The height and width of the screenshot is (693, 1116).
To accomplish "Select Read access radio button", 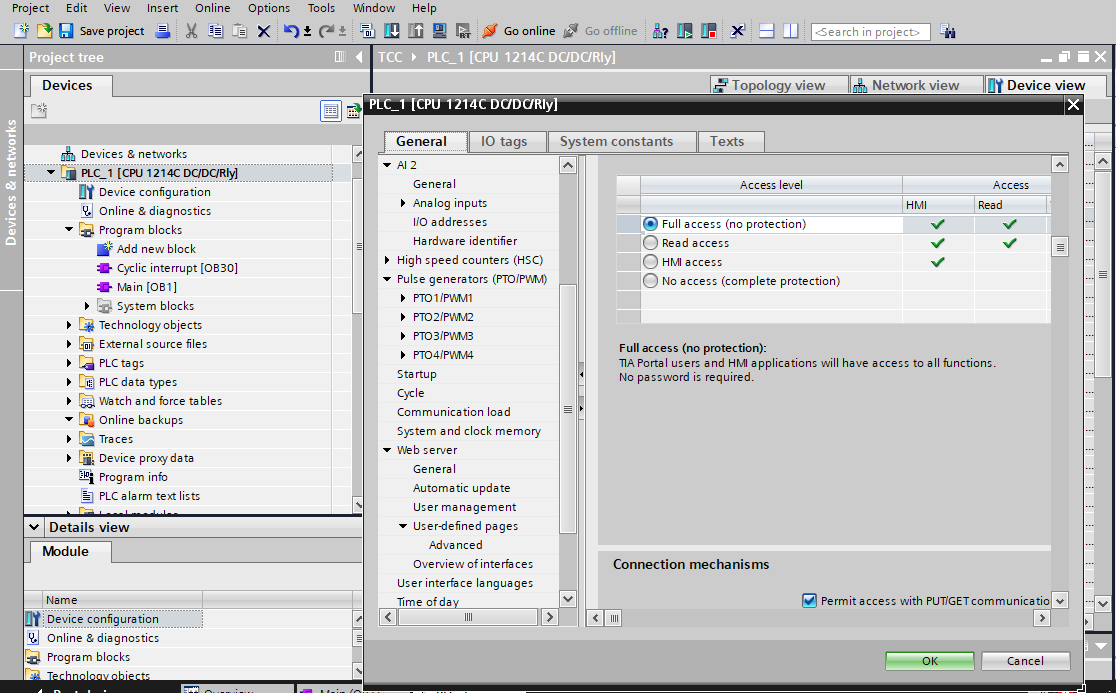I will (x=650, y=243).
